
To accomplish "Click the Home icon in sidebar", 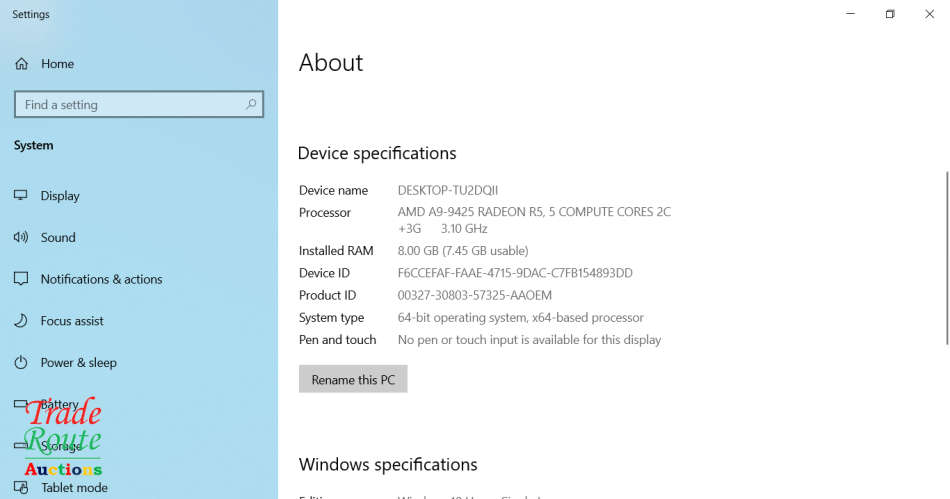I will coord(21,64).
